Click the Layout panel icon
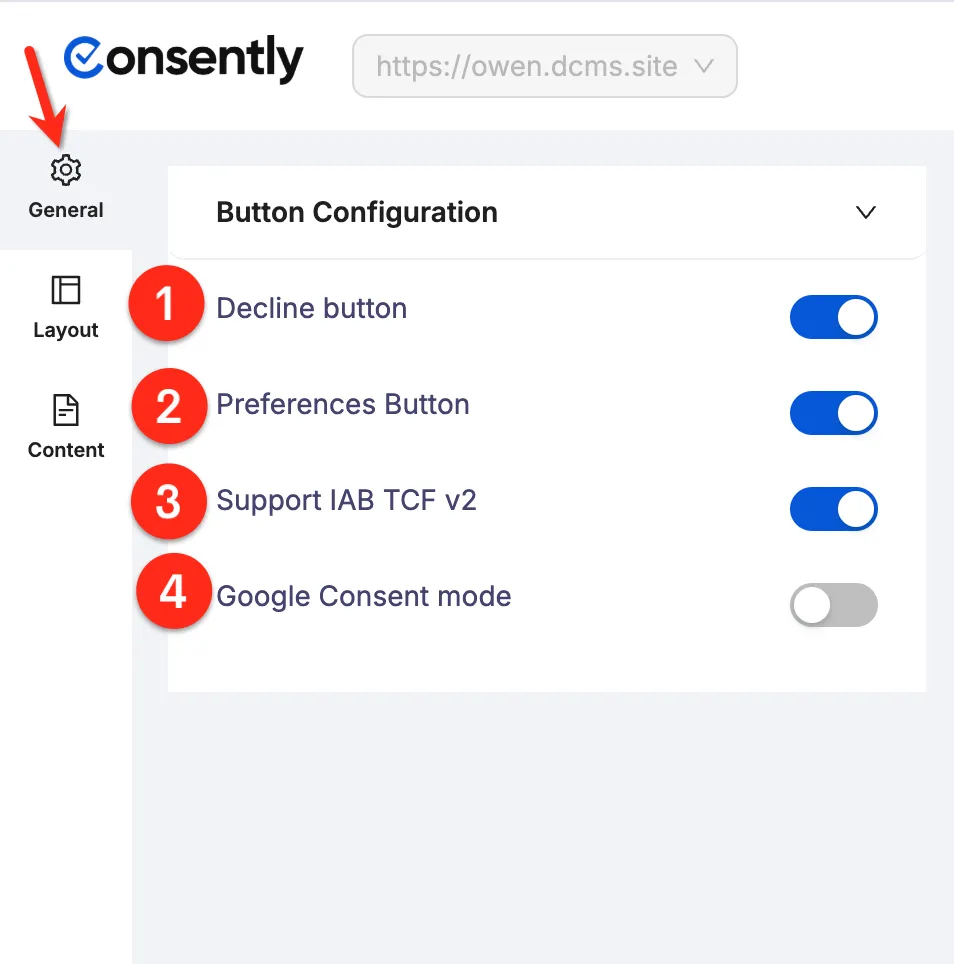The width and height of the screenshot is (954, 964). click(x=66, y=290)
